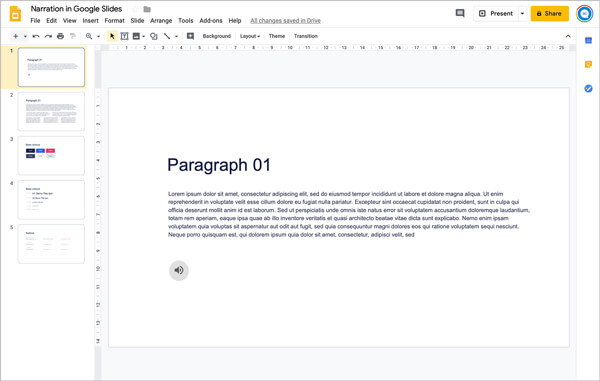The image size is (600, 381).
Task: Open the Insert menu
Action: (x=91, y=21)
